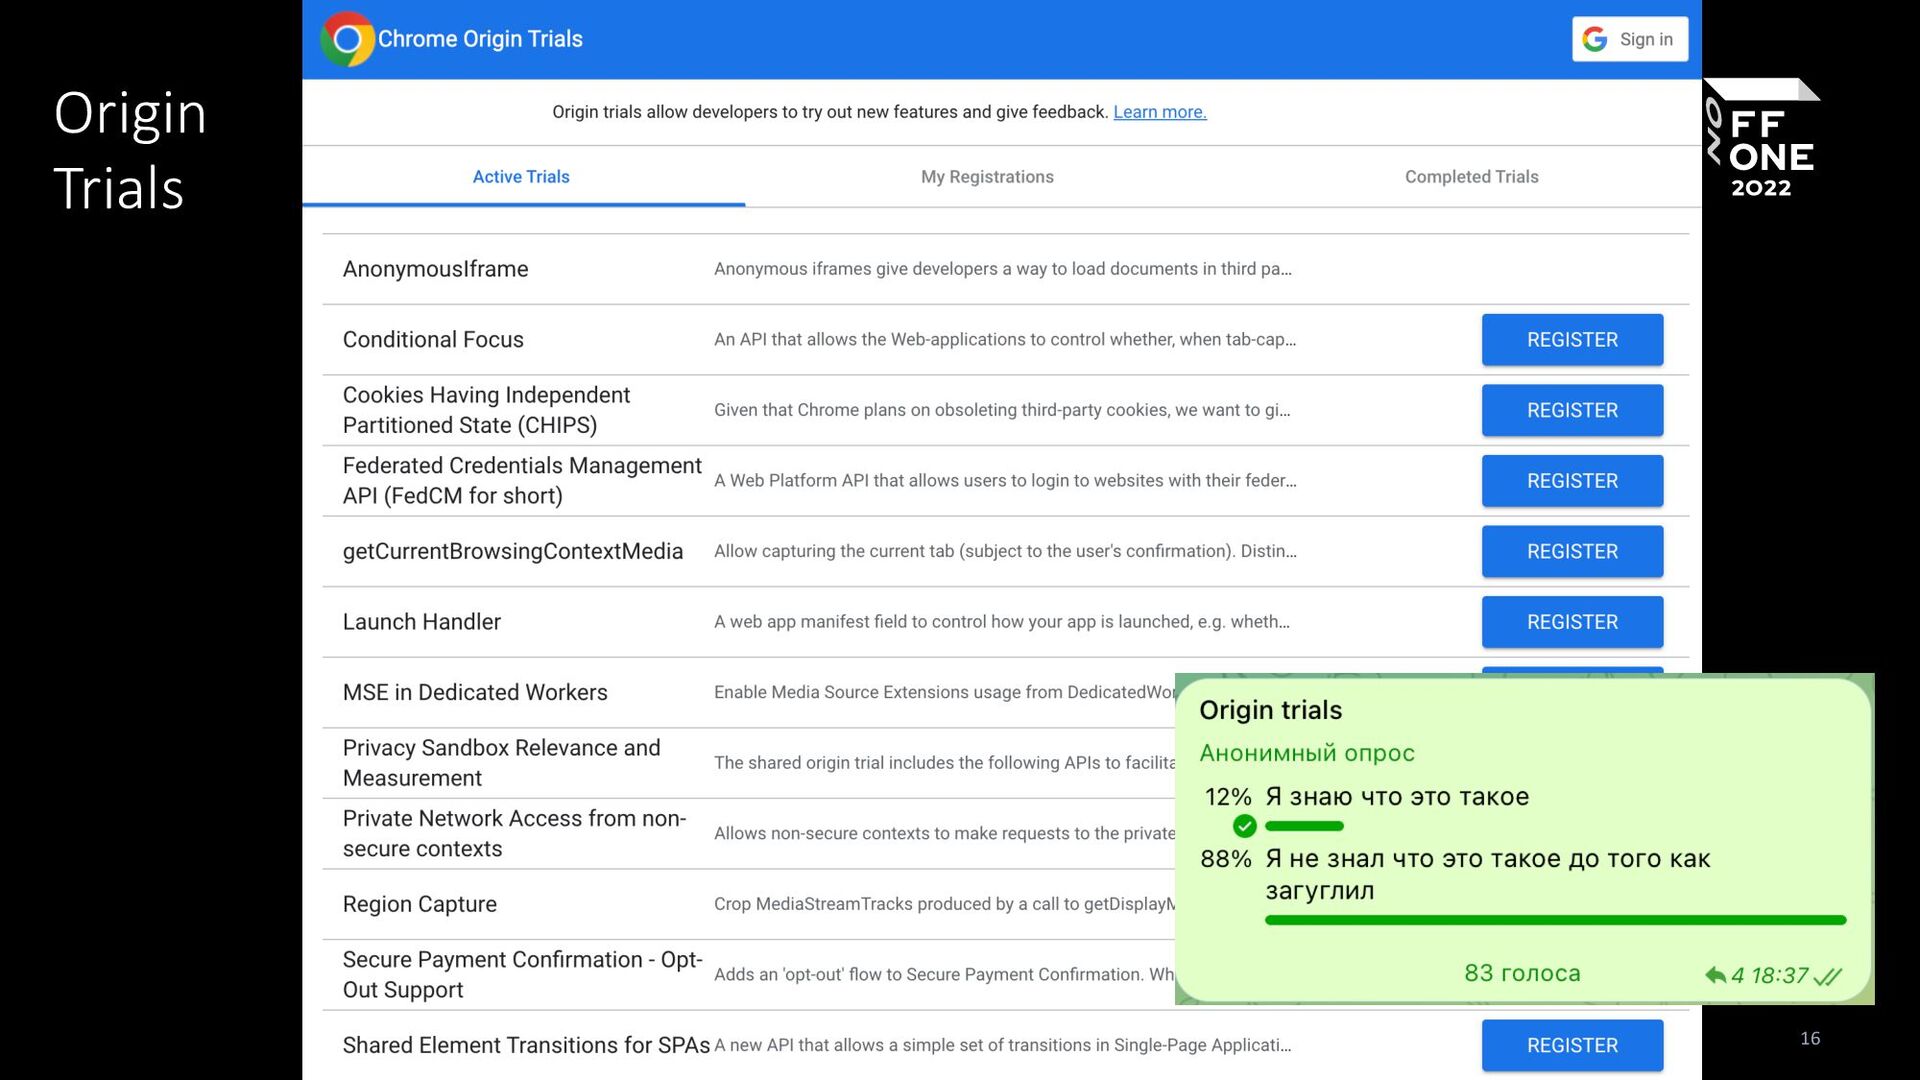Image resolution: width=1920 pixels, height=1080 pixels.
Task: Click the Conditional Focus description text
Action: click(1005, 340)
